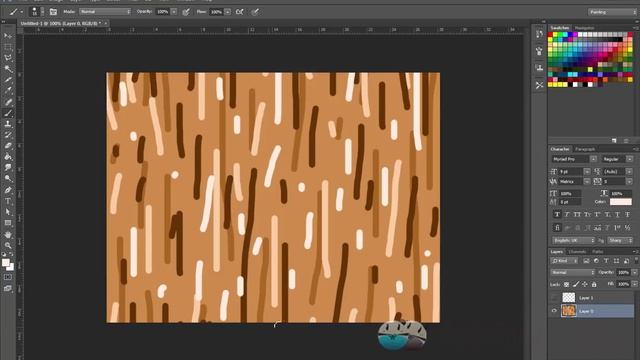Open brush Flow slider arrow

pyautogui.click(x=228, y=12)
